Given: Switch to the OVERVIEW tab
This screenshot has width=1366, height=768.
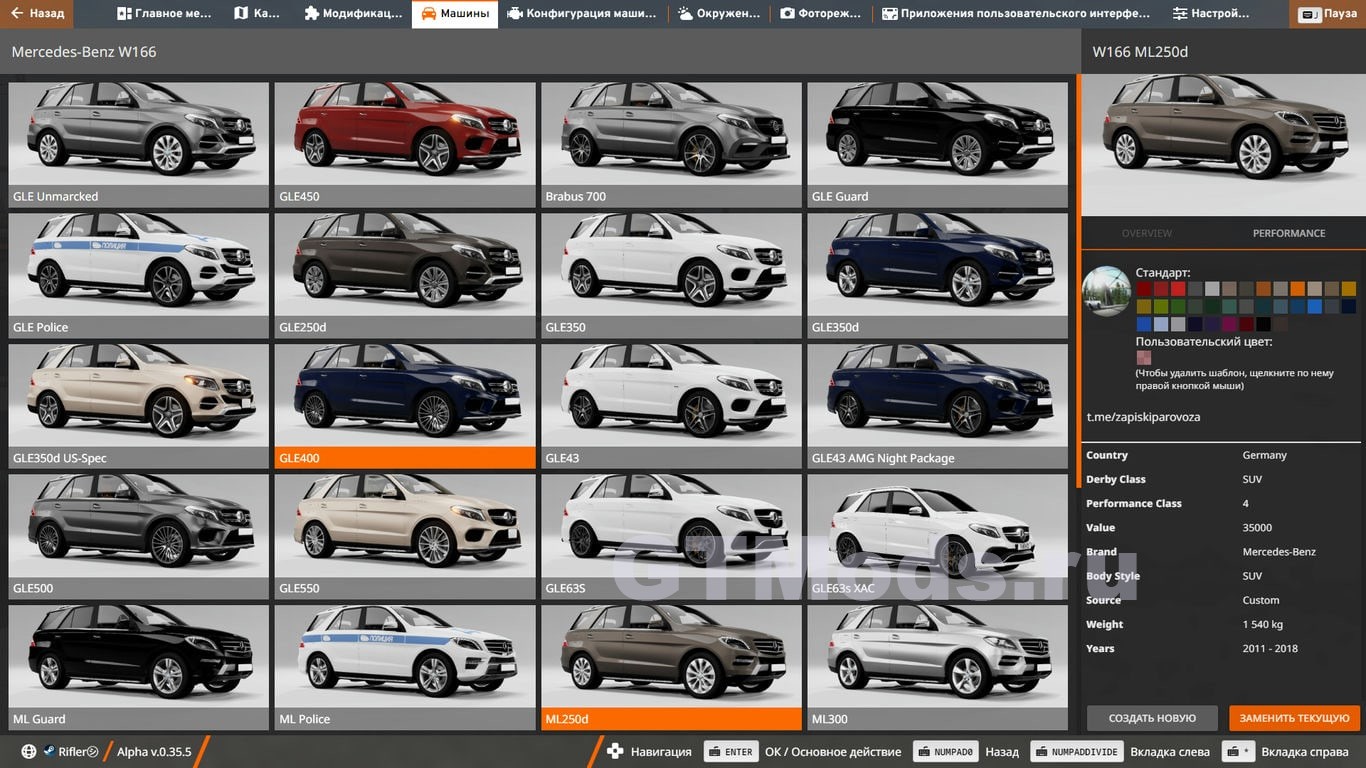Looking at the screenshot, I should point(1146,233).
